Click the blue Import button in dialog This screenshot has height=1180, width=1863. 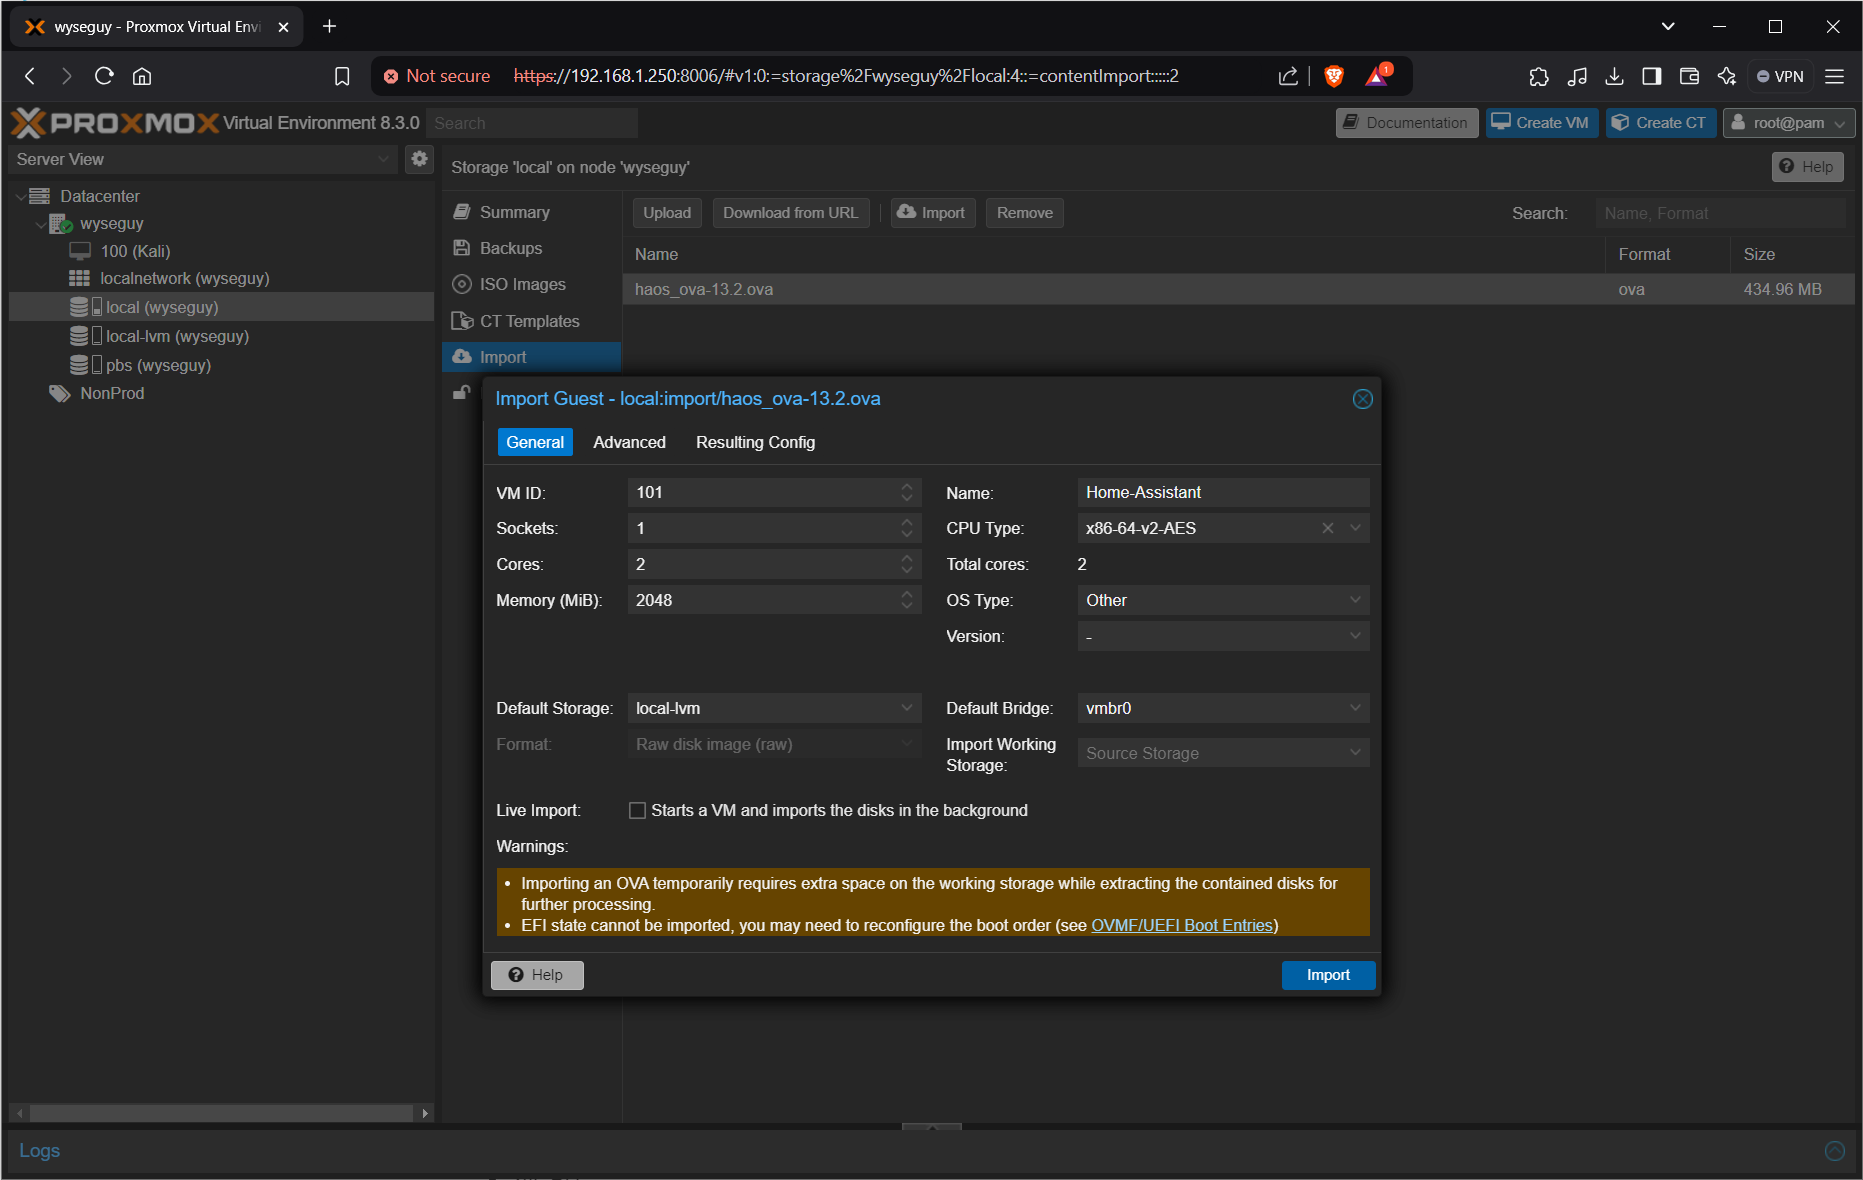coord(1328,975)
